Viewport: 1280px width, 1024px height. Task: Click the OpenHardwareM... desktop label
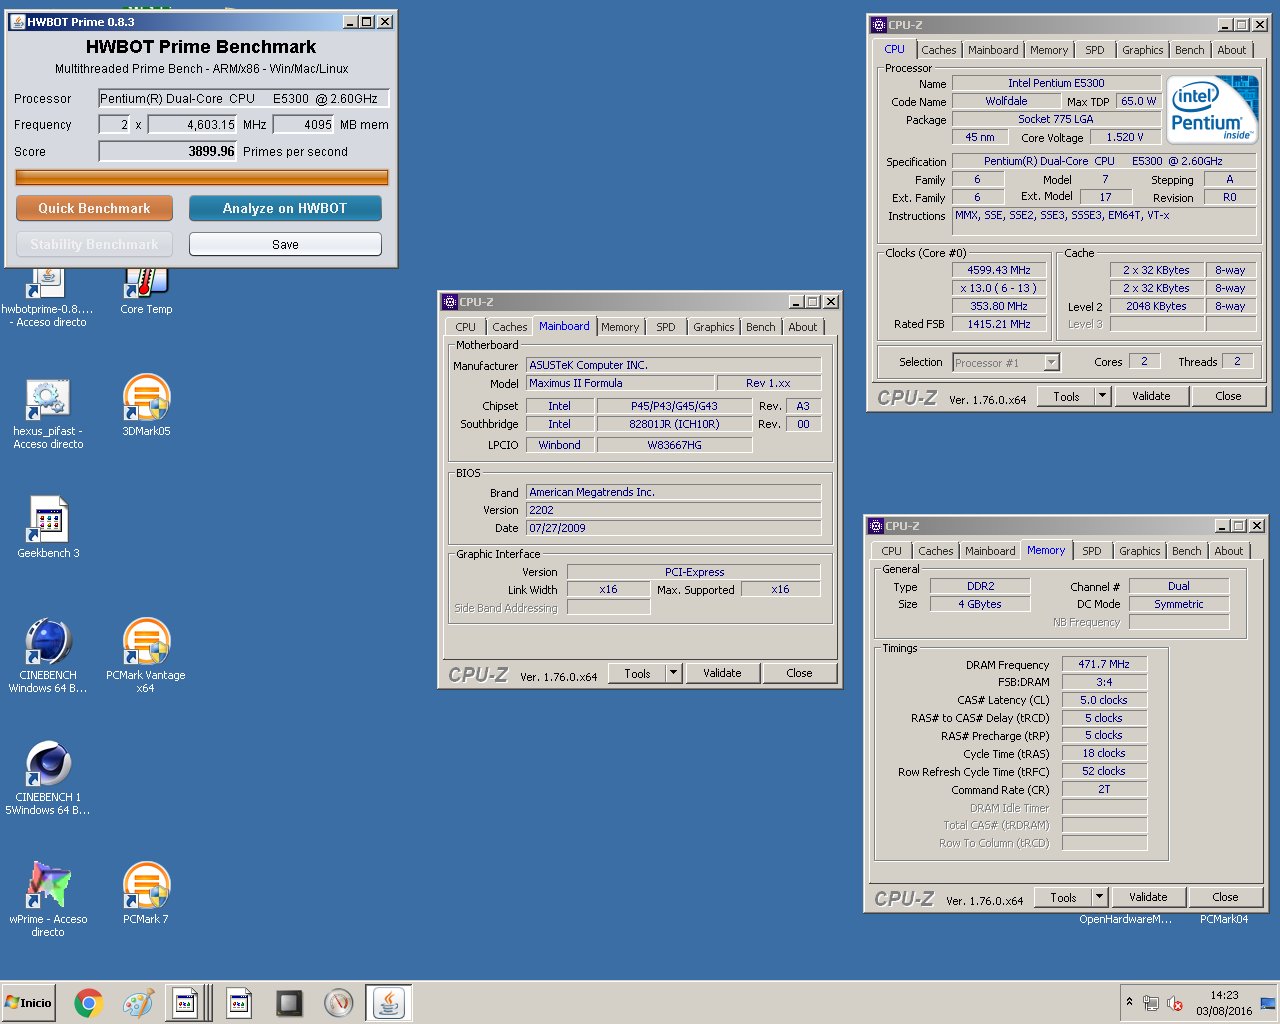tap(1125, 919)
